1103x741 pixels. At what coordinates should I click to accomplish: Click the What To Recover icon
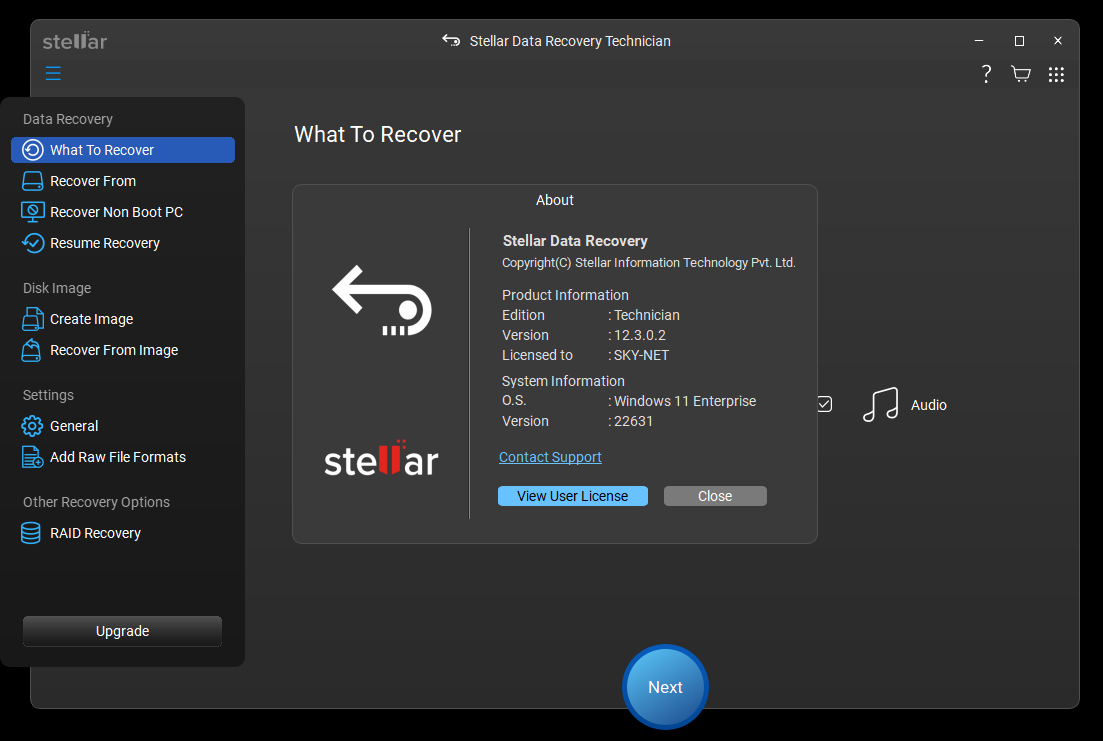(32, 150)
